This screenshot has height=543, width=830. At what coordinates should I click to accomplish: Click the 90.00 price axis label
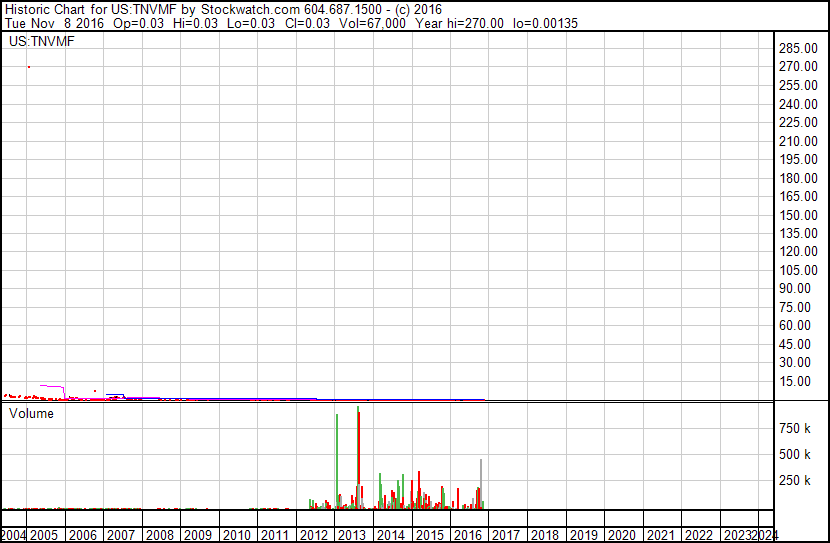(x=795, y=288)
